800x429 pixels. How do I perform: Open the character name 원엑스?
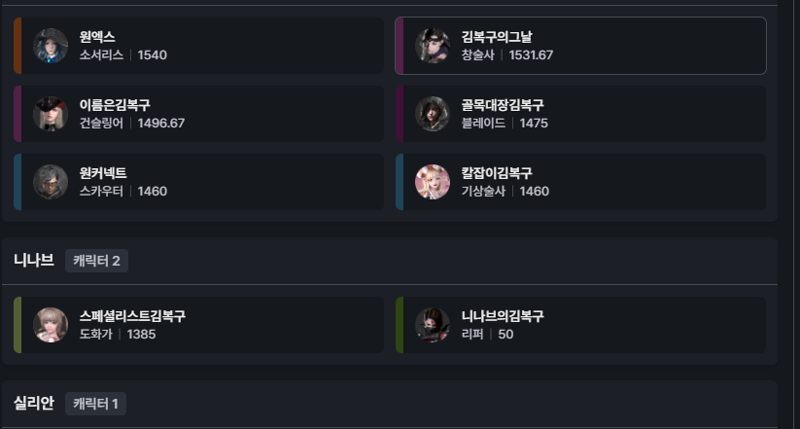click(97, 37)
